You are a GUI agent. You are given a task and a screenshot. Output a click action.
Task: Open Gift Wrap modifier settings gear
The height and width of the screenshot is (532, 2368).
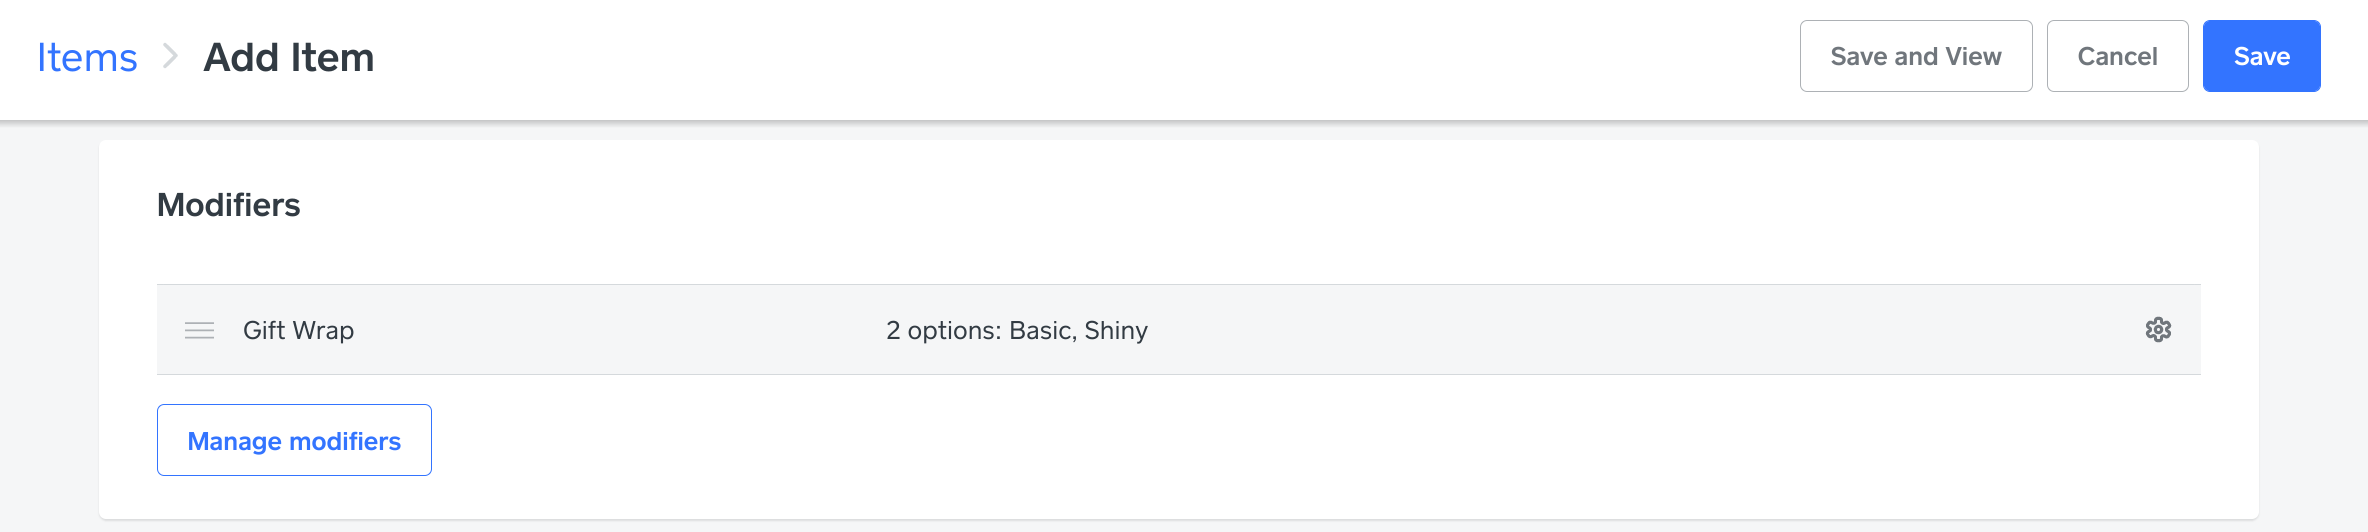2158,330
